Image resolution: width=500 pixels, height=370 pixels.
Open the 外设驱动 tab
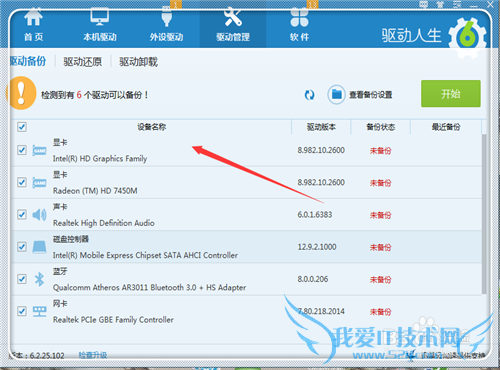click(x=166, y=25)
